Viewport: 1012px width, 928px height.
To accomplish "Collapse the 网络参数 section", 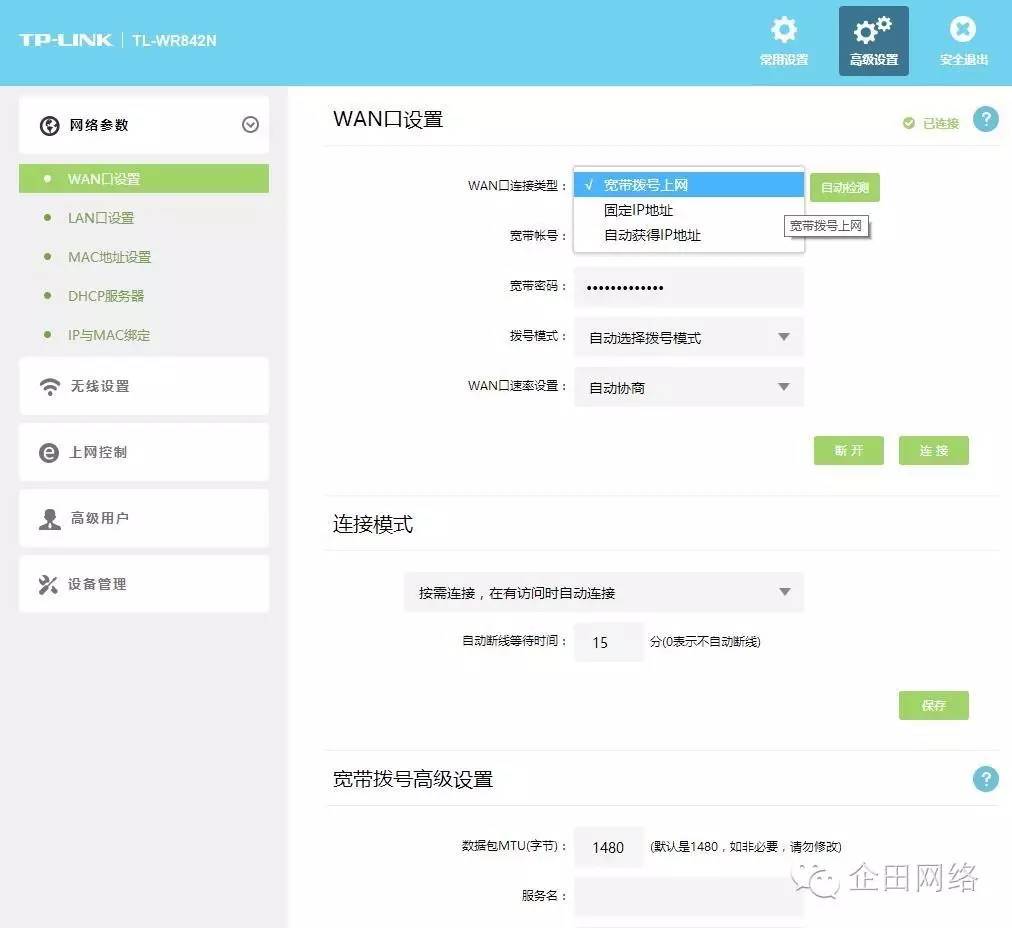I will 250,124.
